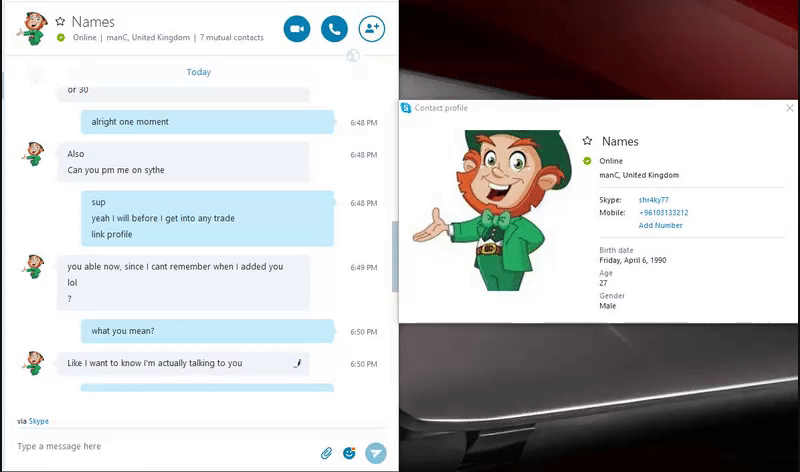Click 'you able now, since I cant remember' message

click(175, 266)
